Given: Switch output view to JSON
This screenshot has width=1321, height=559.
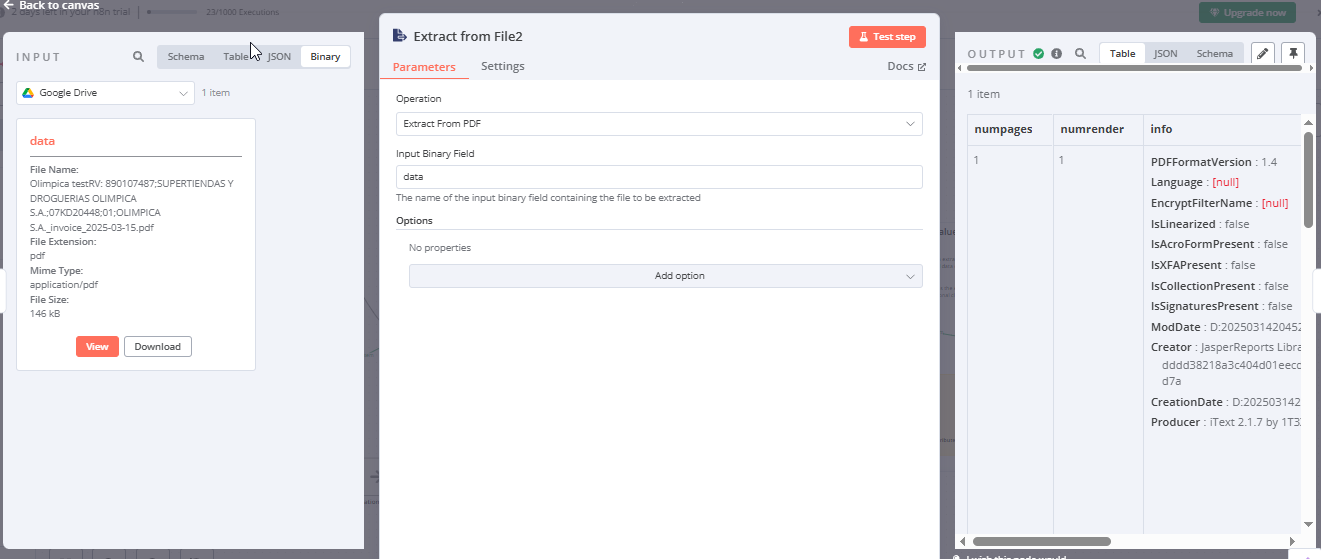Looking at the screenshot, I should point(1165,54).
